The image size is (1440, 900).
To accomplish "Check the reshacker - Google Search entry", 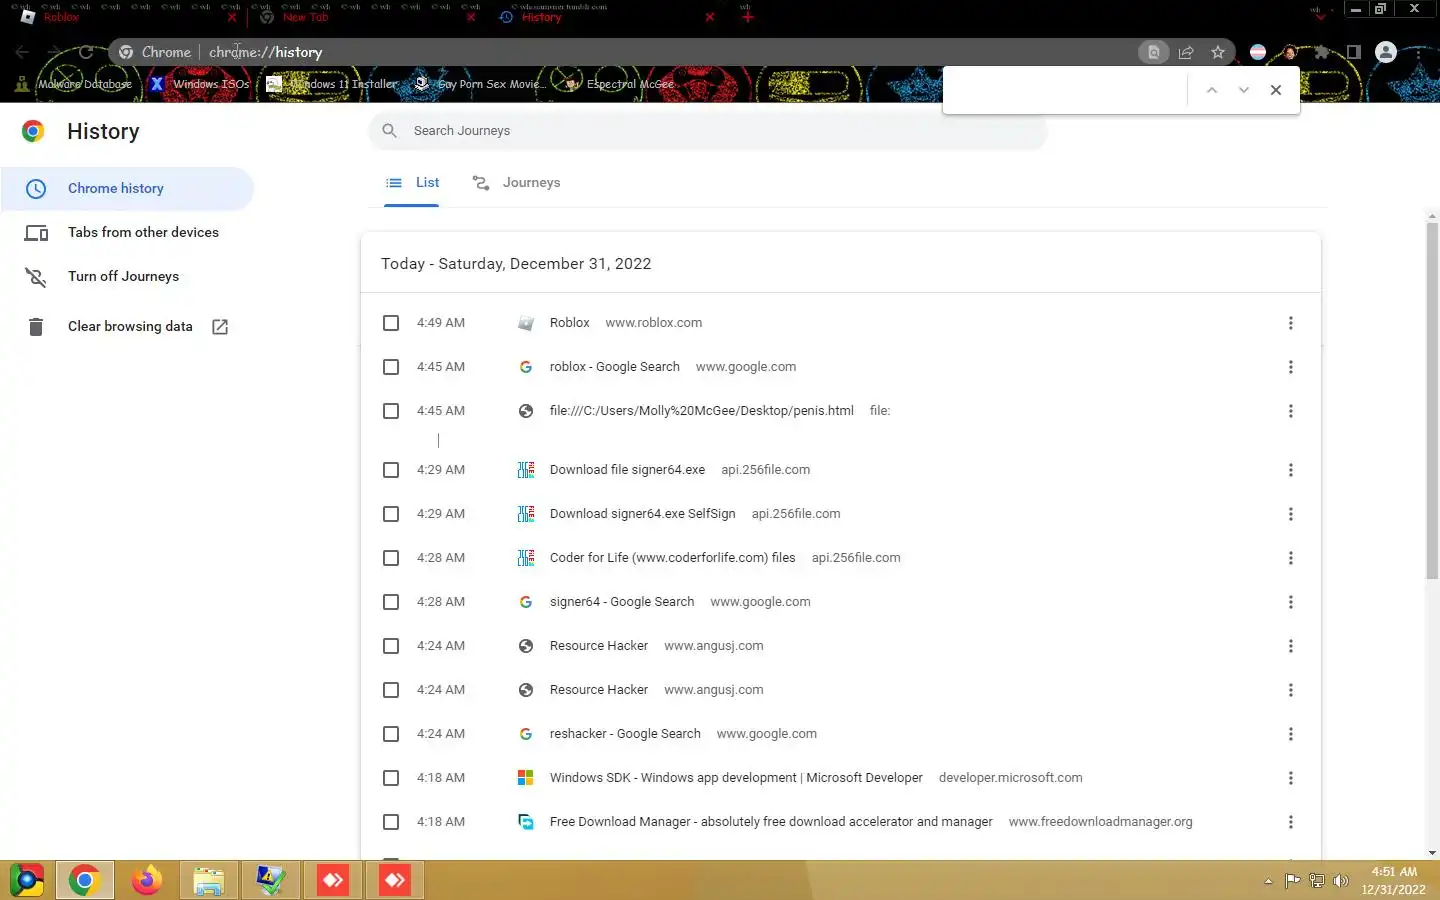I will point(391,734).
